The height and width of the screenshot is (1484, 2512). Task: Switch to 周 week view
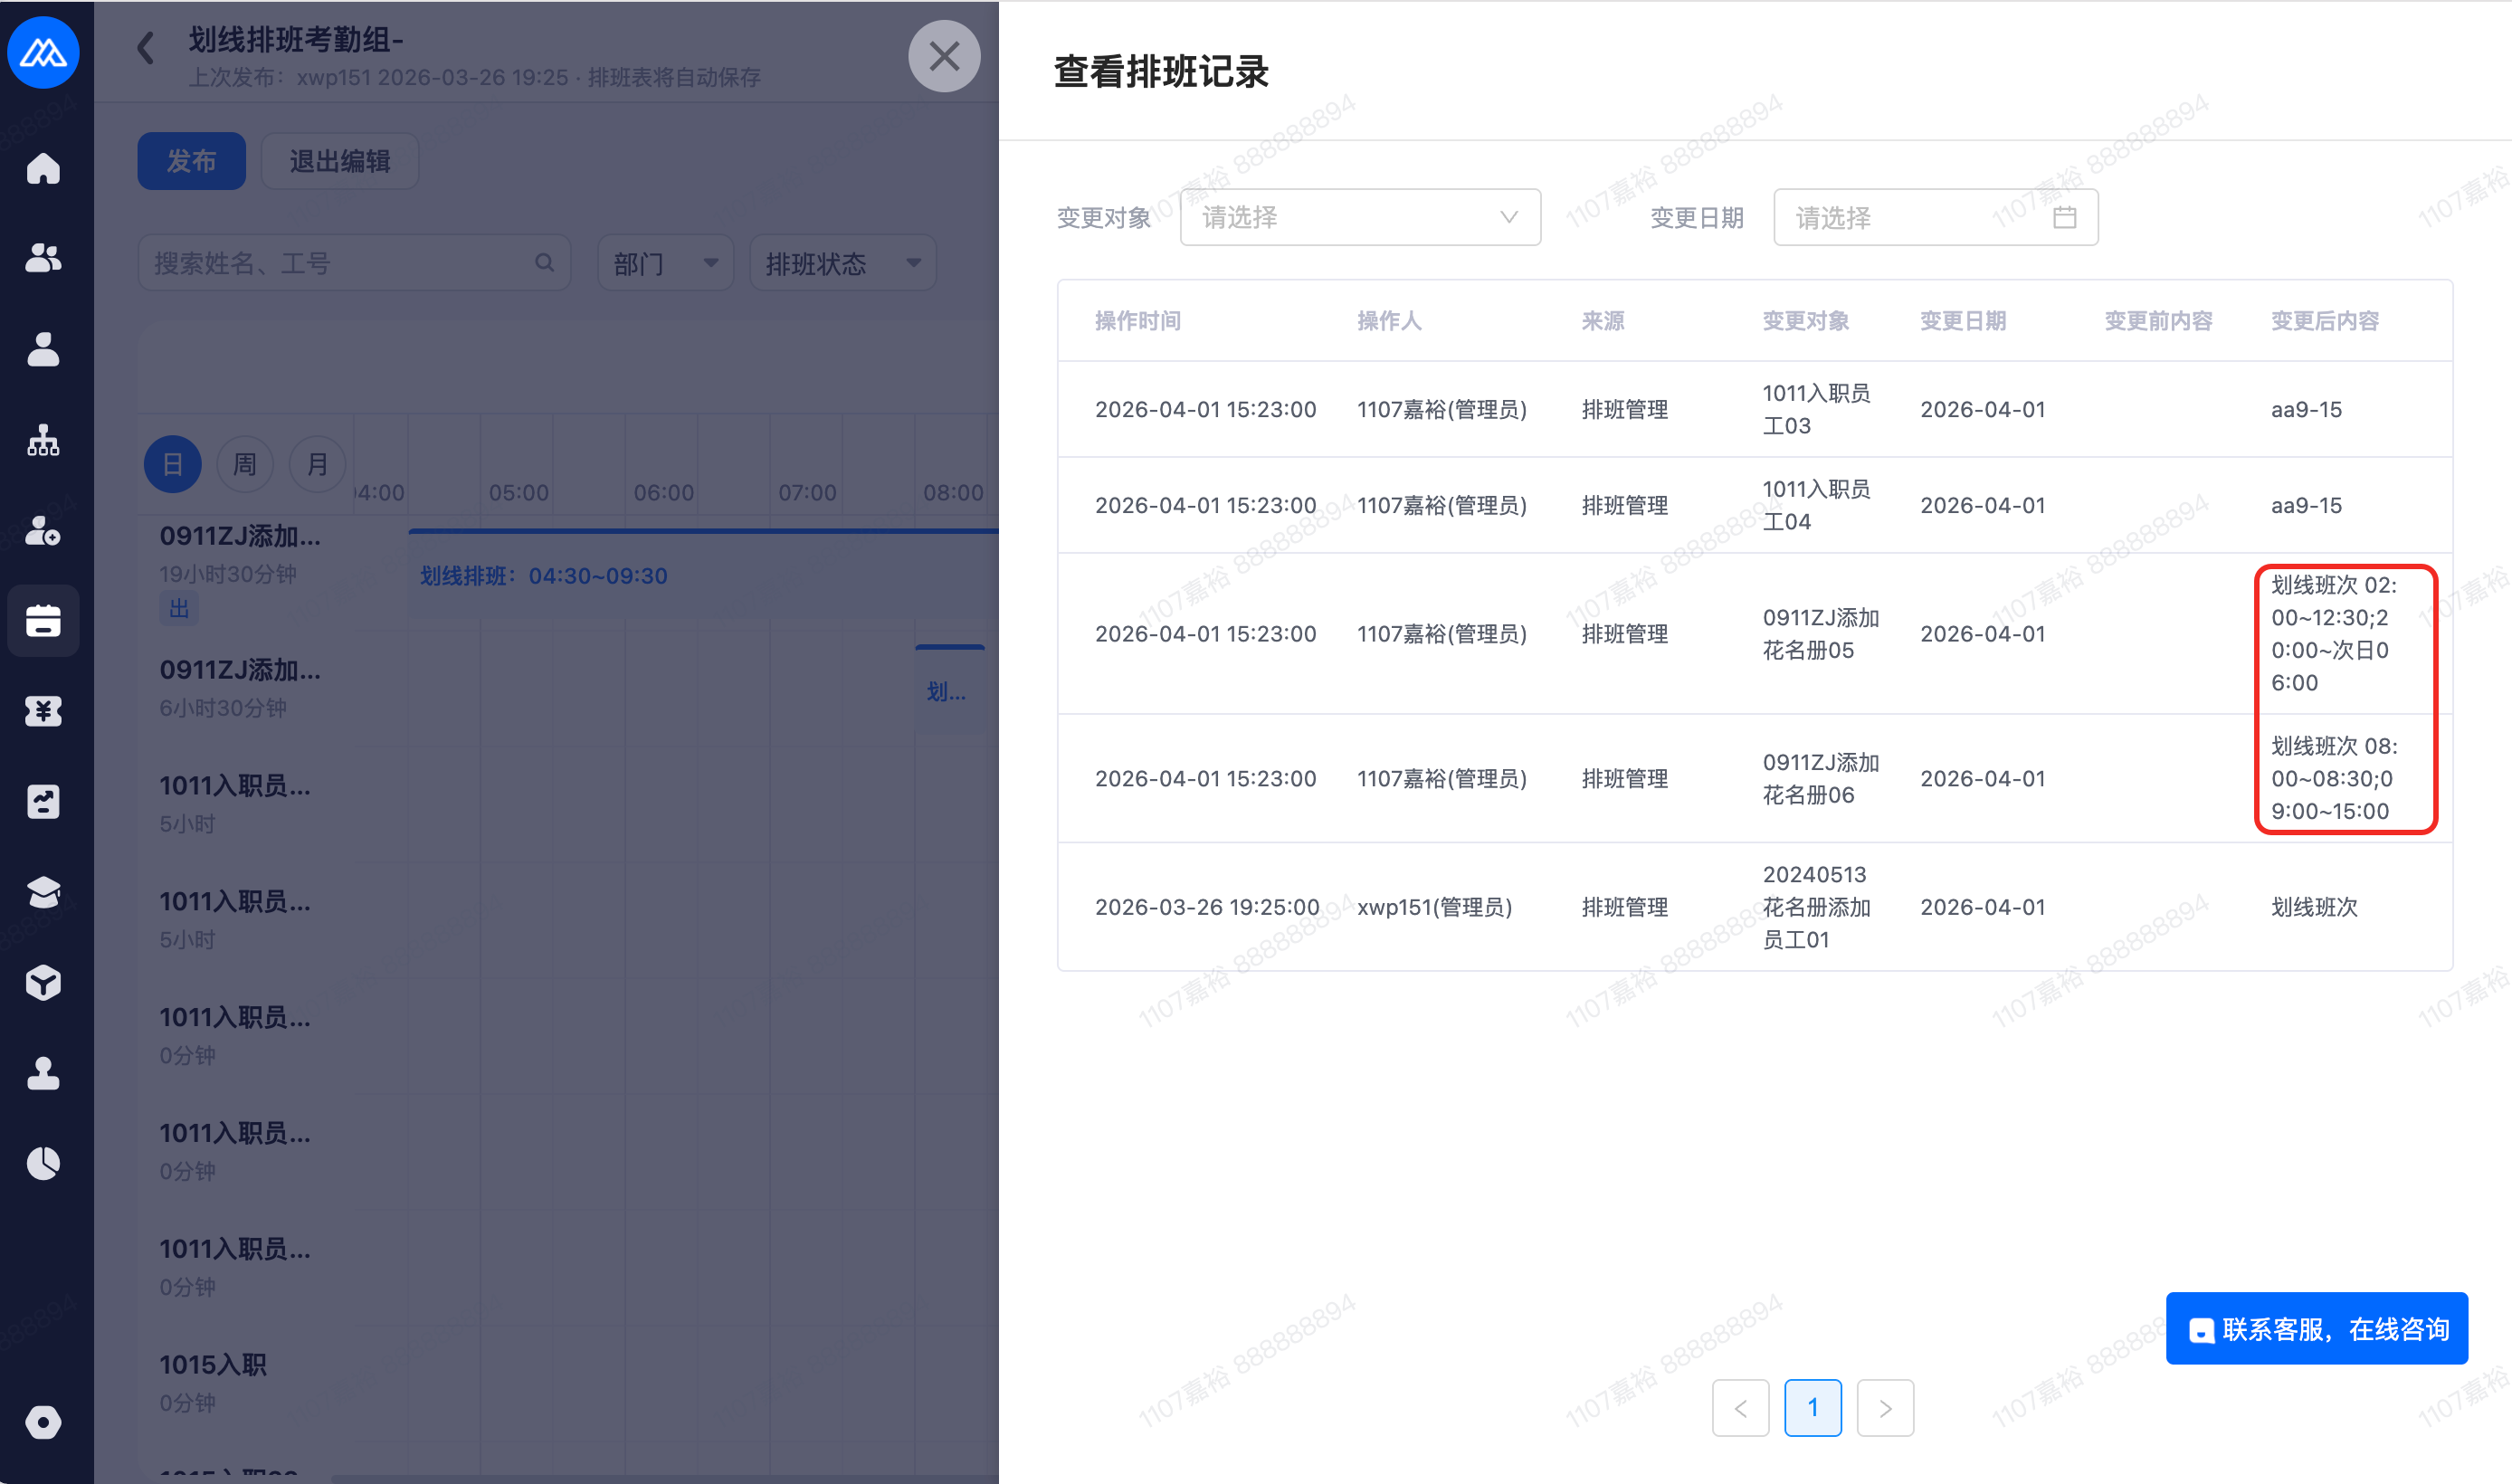tap(245, 464)
